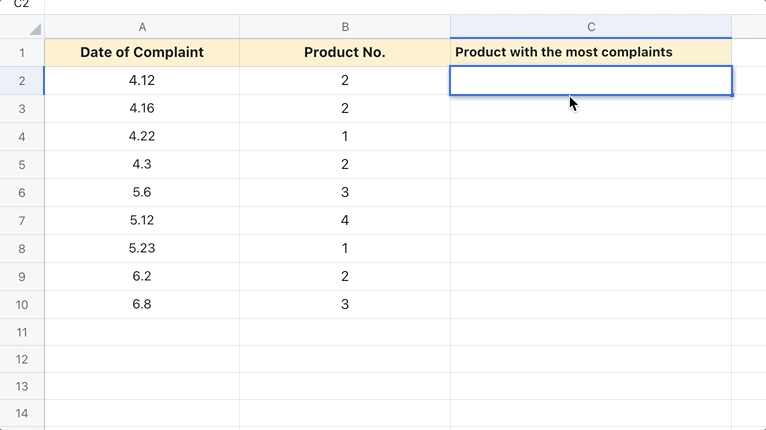Click the 'Product No.' header cell
The height and width of the screenshot is (430, 766).
(x=345, y=52)
